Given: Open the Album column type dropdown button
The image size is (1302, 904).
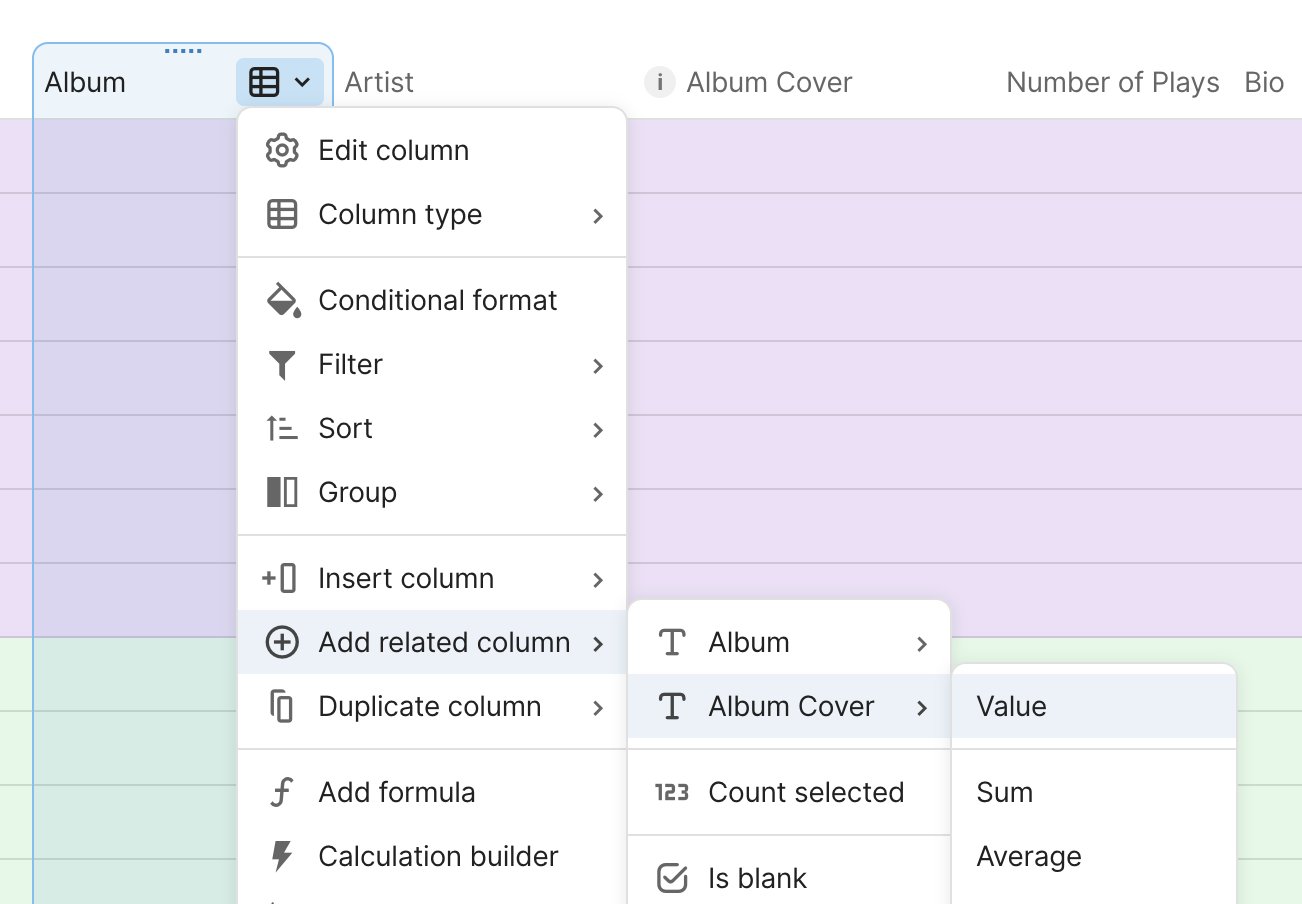Looking at the screenshot, I should pos(280,82).
